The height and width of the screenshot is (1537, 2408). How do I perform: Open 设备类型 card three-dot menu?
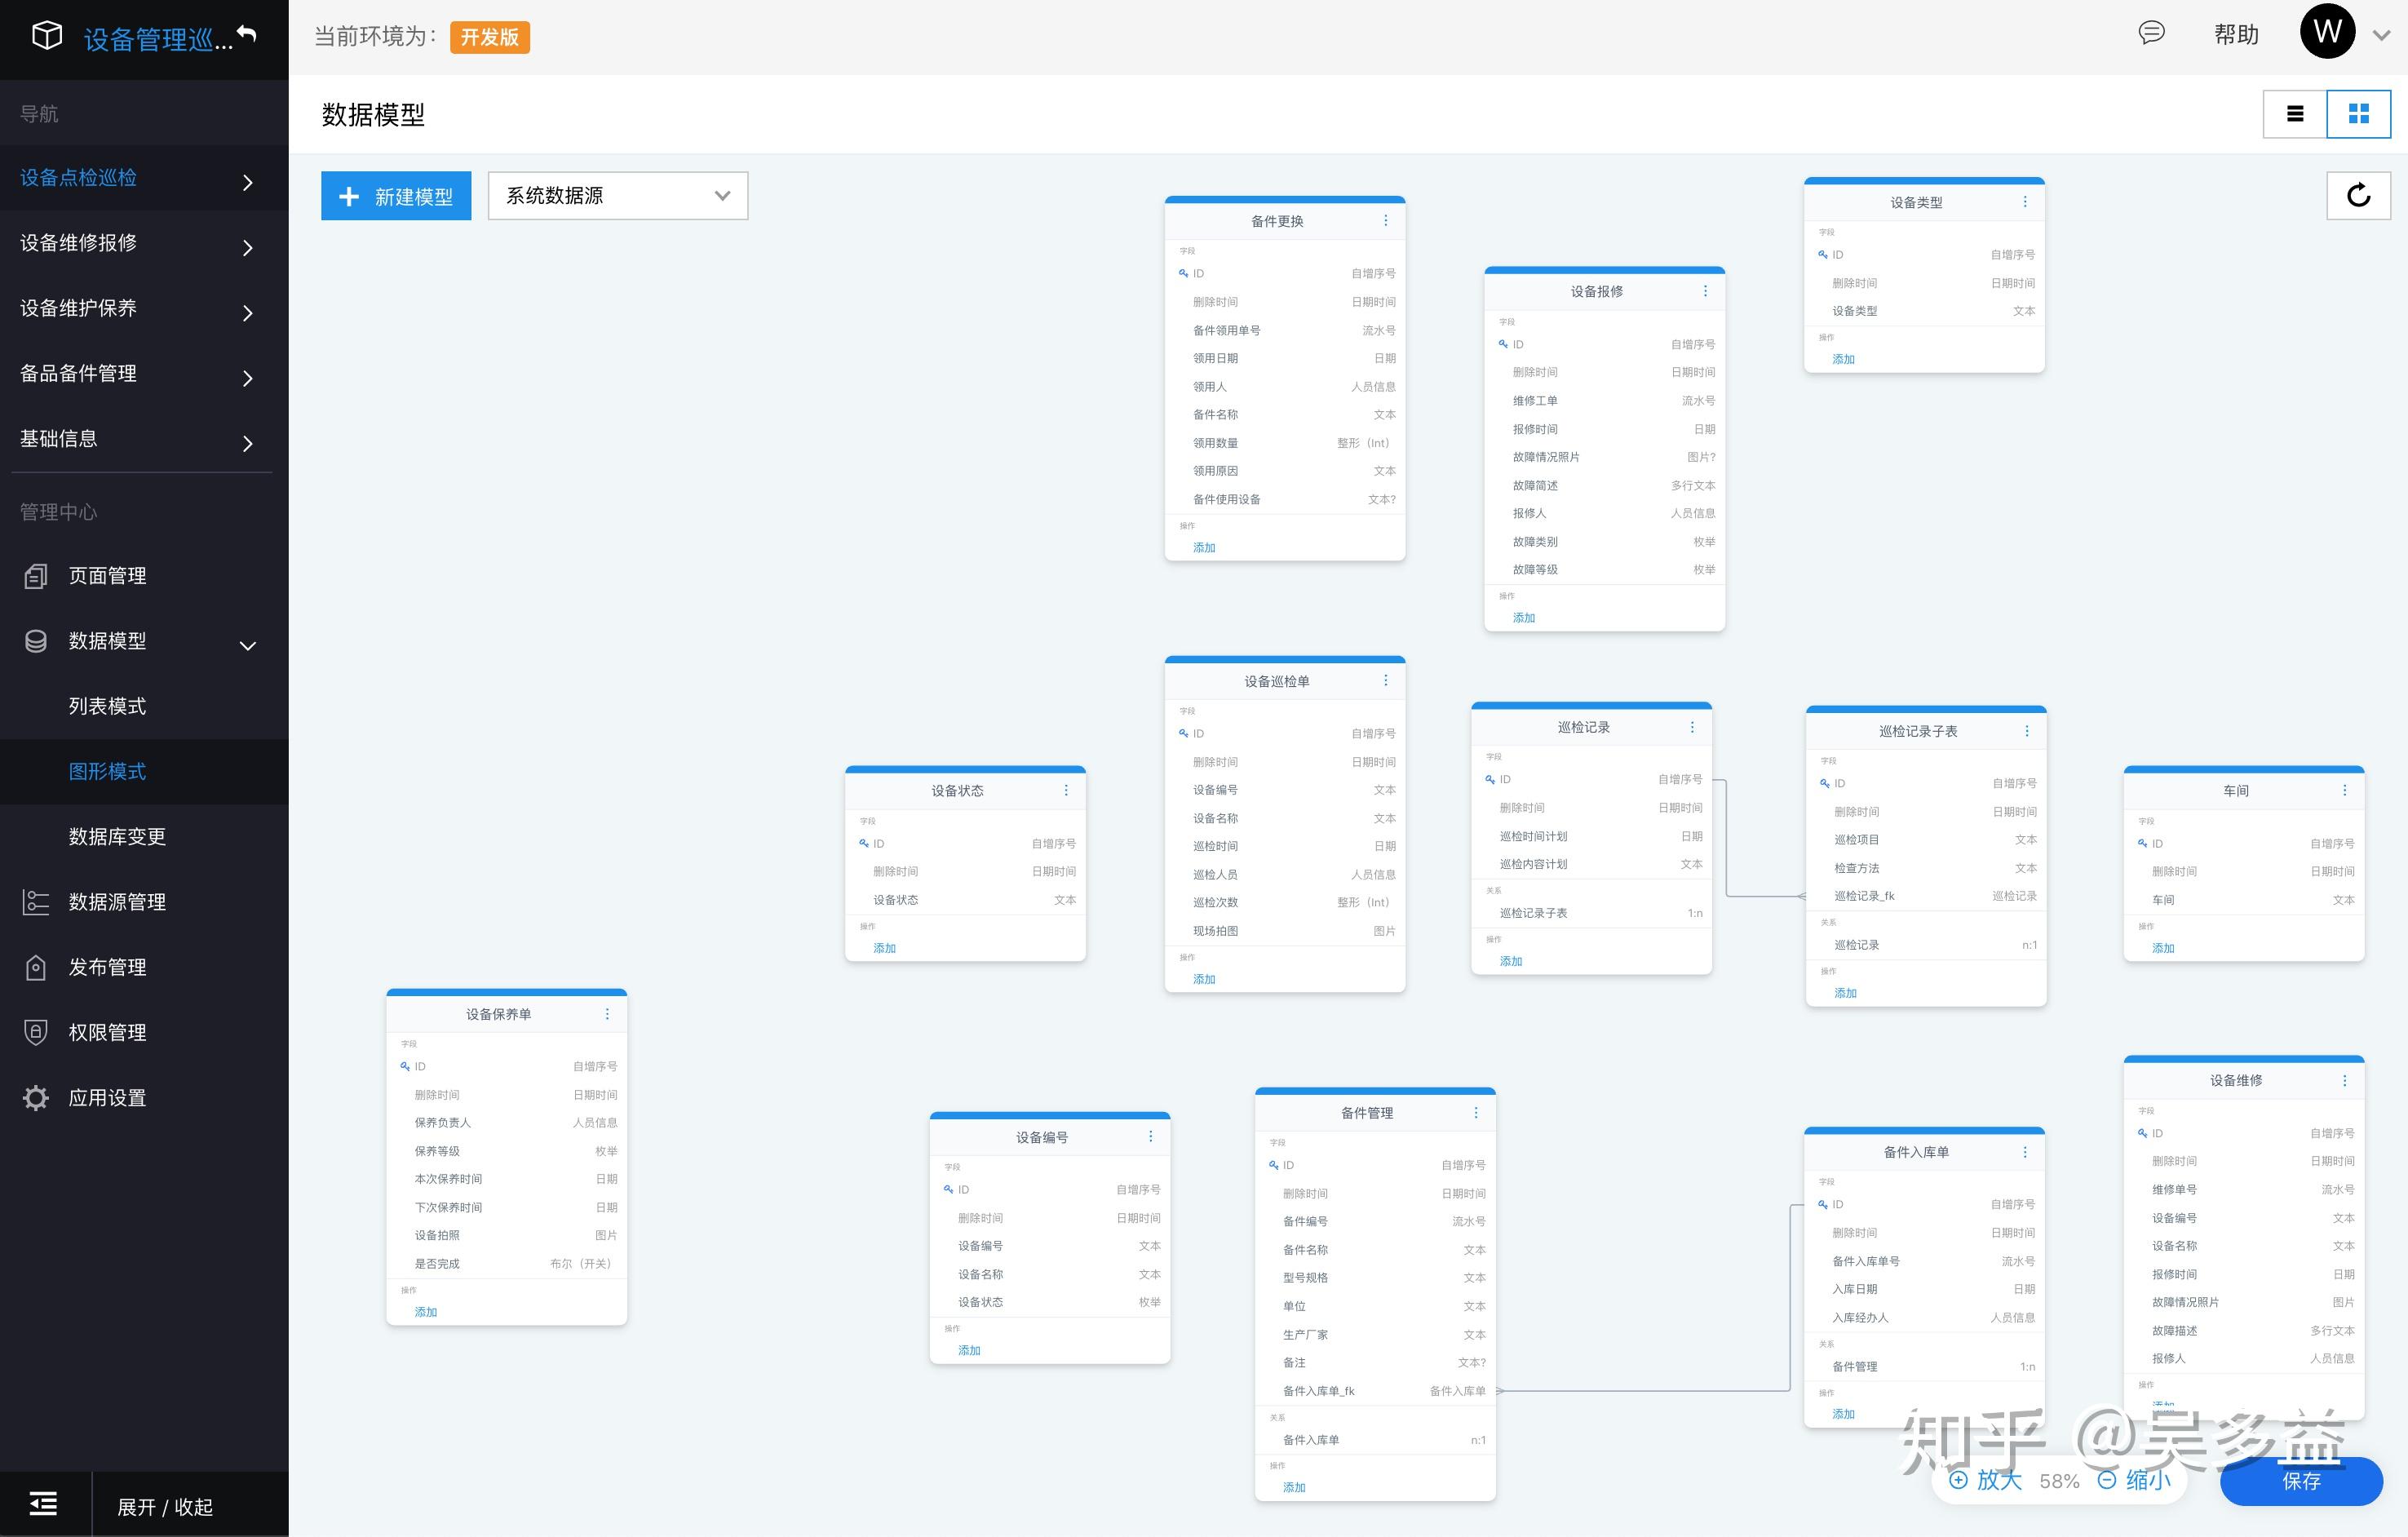(2025, 202)
